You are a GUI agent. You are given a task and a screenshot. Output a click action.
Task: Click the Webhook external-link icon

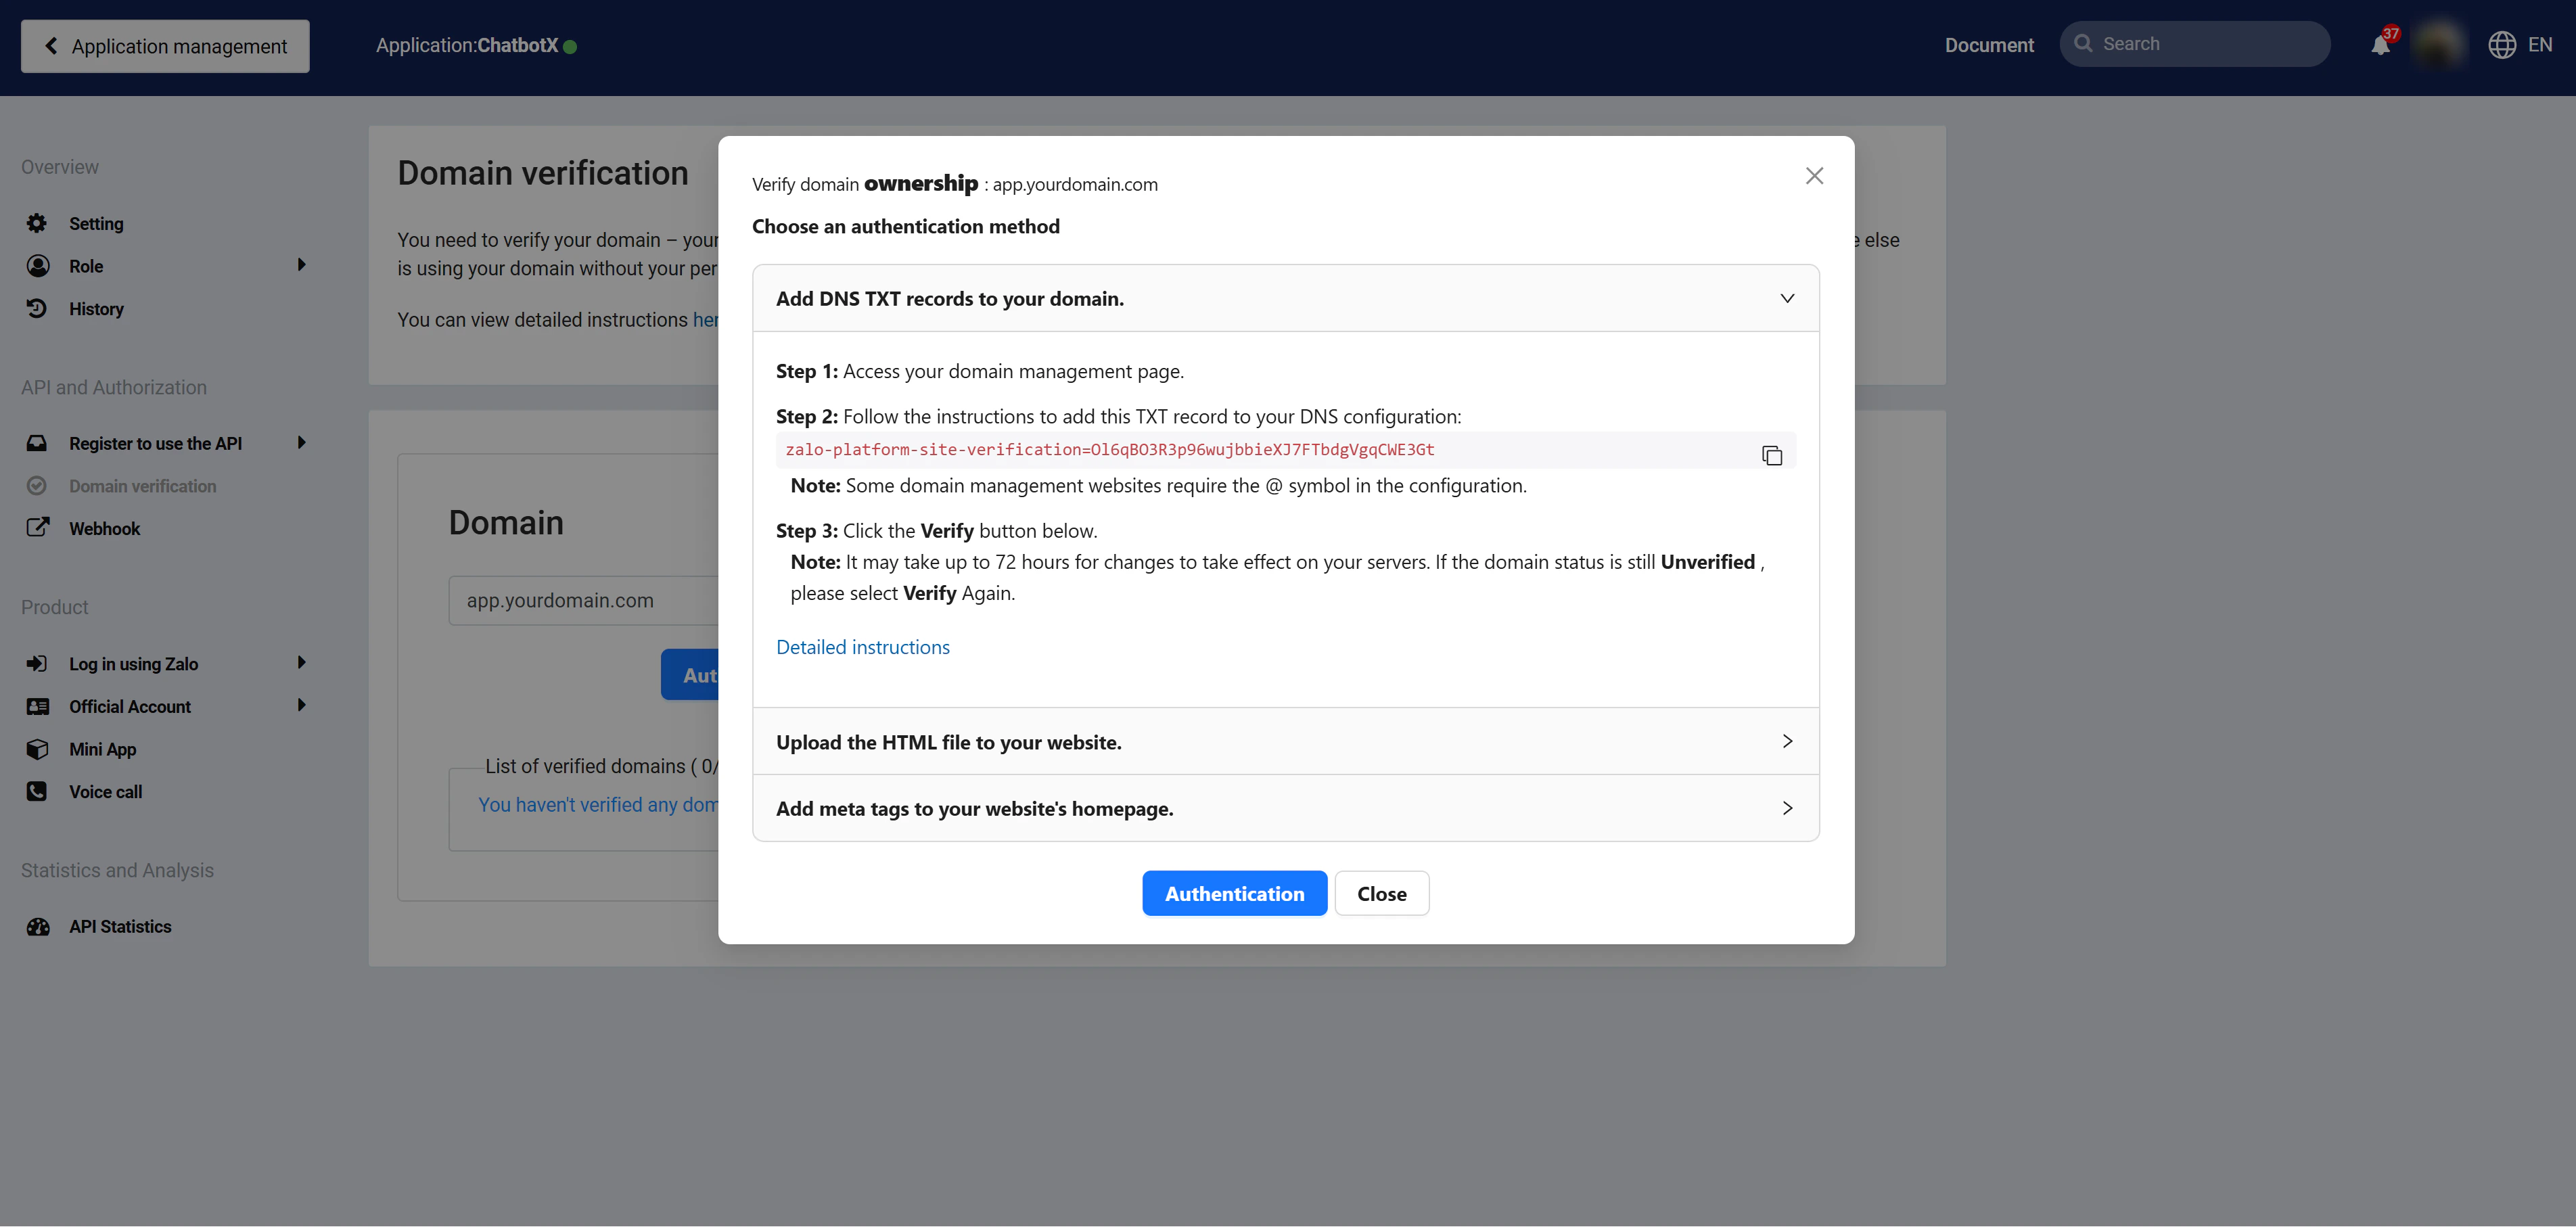pyautogui.click(x=37, y=528)
